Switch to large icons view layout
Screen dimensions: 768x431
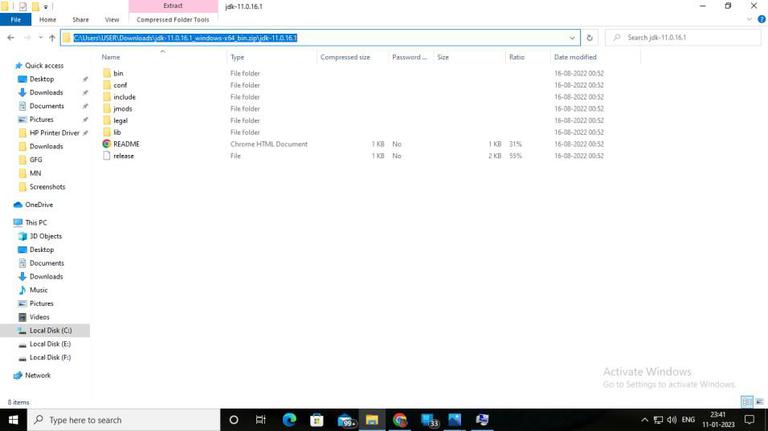pos(759,402)
